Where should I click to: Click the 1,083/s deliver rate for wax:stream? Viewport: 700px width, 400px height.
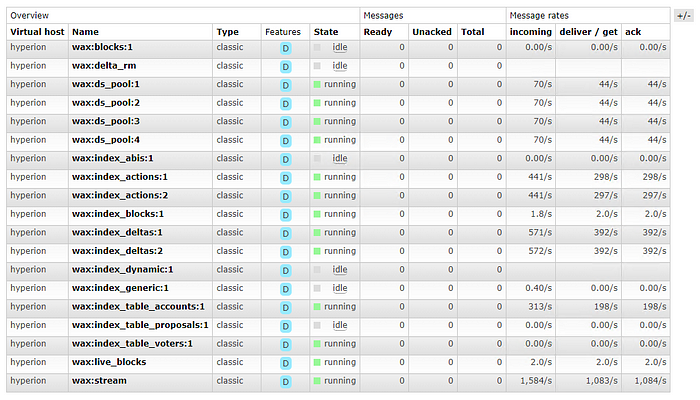pos(602,381)
